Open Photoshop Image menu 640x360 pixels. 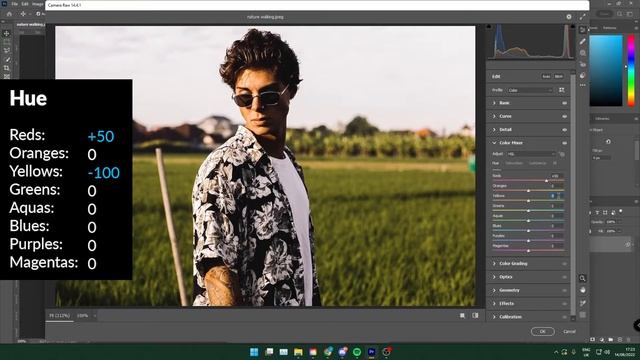[38, 4]
